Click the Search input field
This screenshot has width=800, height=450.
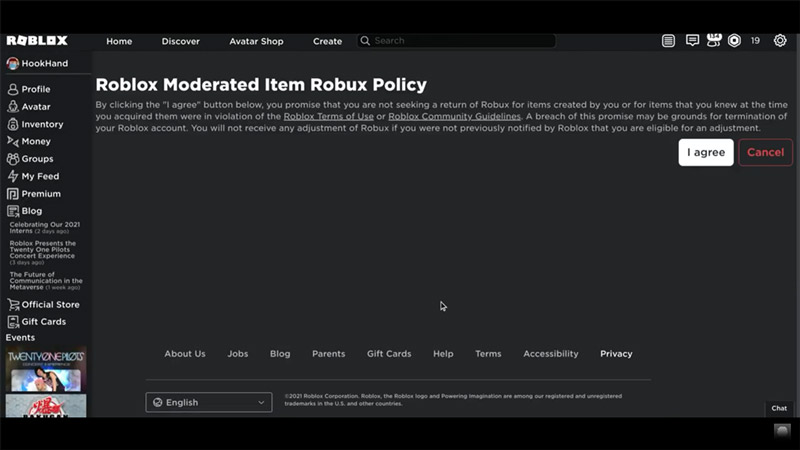tap(460, 41)
